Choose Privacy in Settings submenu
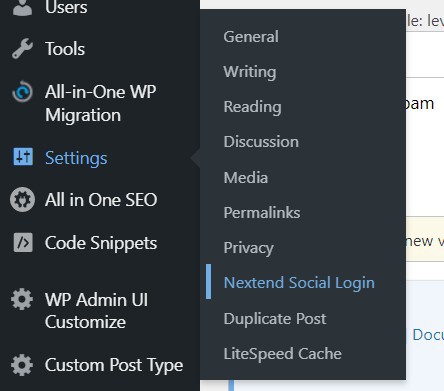Viewport: 444px width, 391px height. click(248, 248)
